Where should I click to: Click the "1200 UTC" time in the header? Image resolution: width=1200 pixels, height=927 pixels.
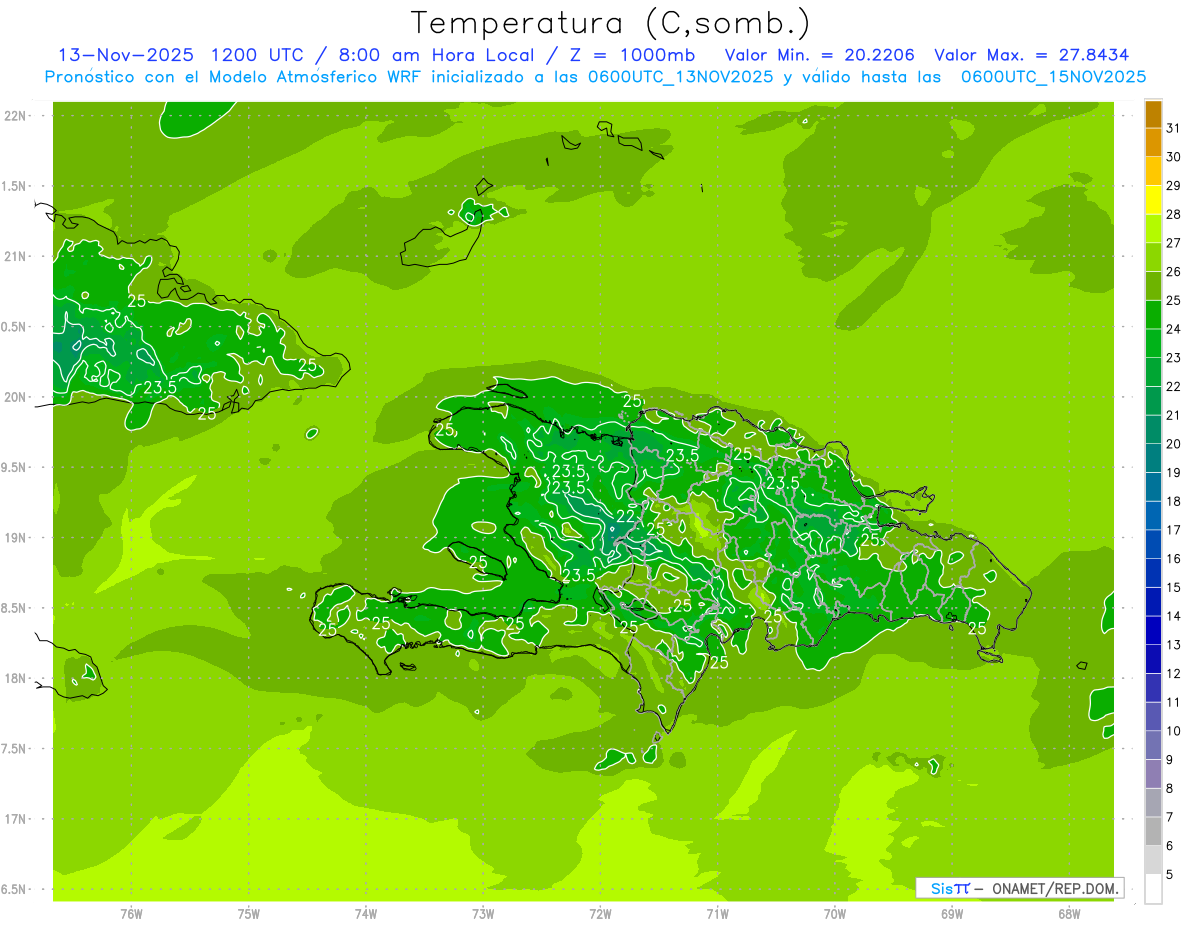click(256, 55)
